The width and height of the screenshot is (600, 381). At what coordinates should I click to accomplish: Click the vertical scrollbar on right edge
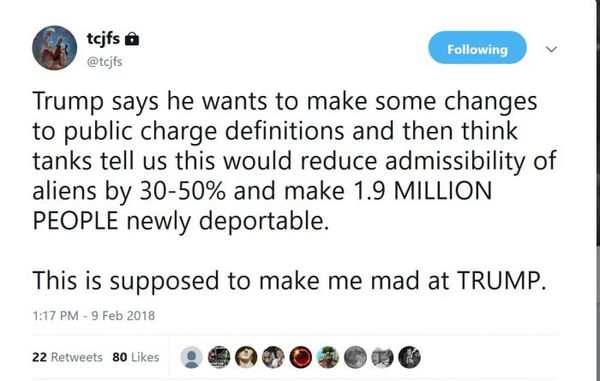(598, 190)
